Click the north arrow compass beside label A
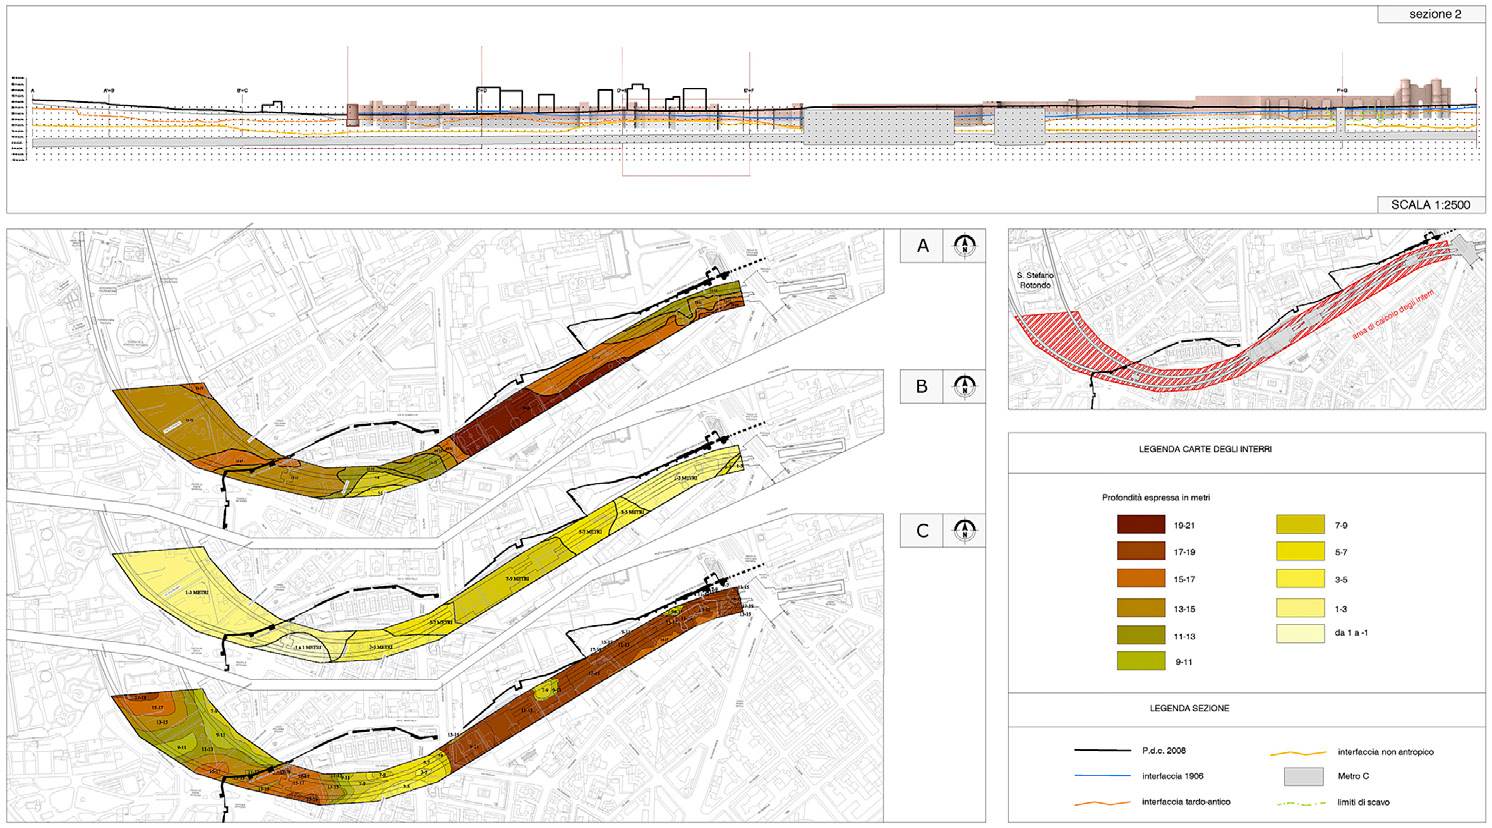Screen dimensions: 1492x828 tap(964, 246)
